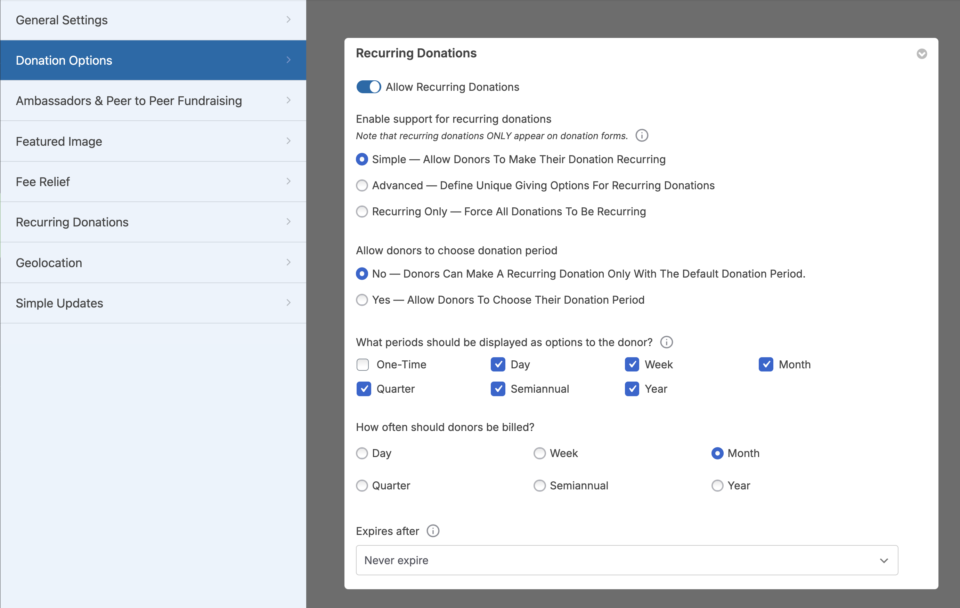Expand chevron on Simple Updates row
This screenshot has height=608, width=960.
288,302
